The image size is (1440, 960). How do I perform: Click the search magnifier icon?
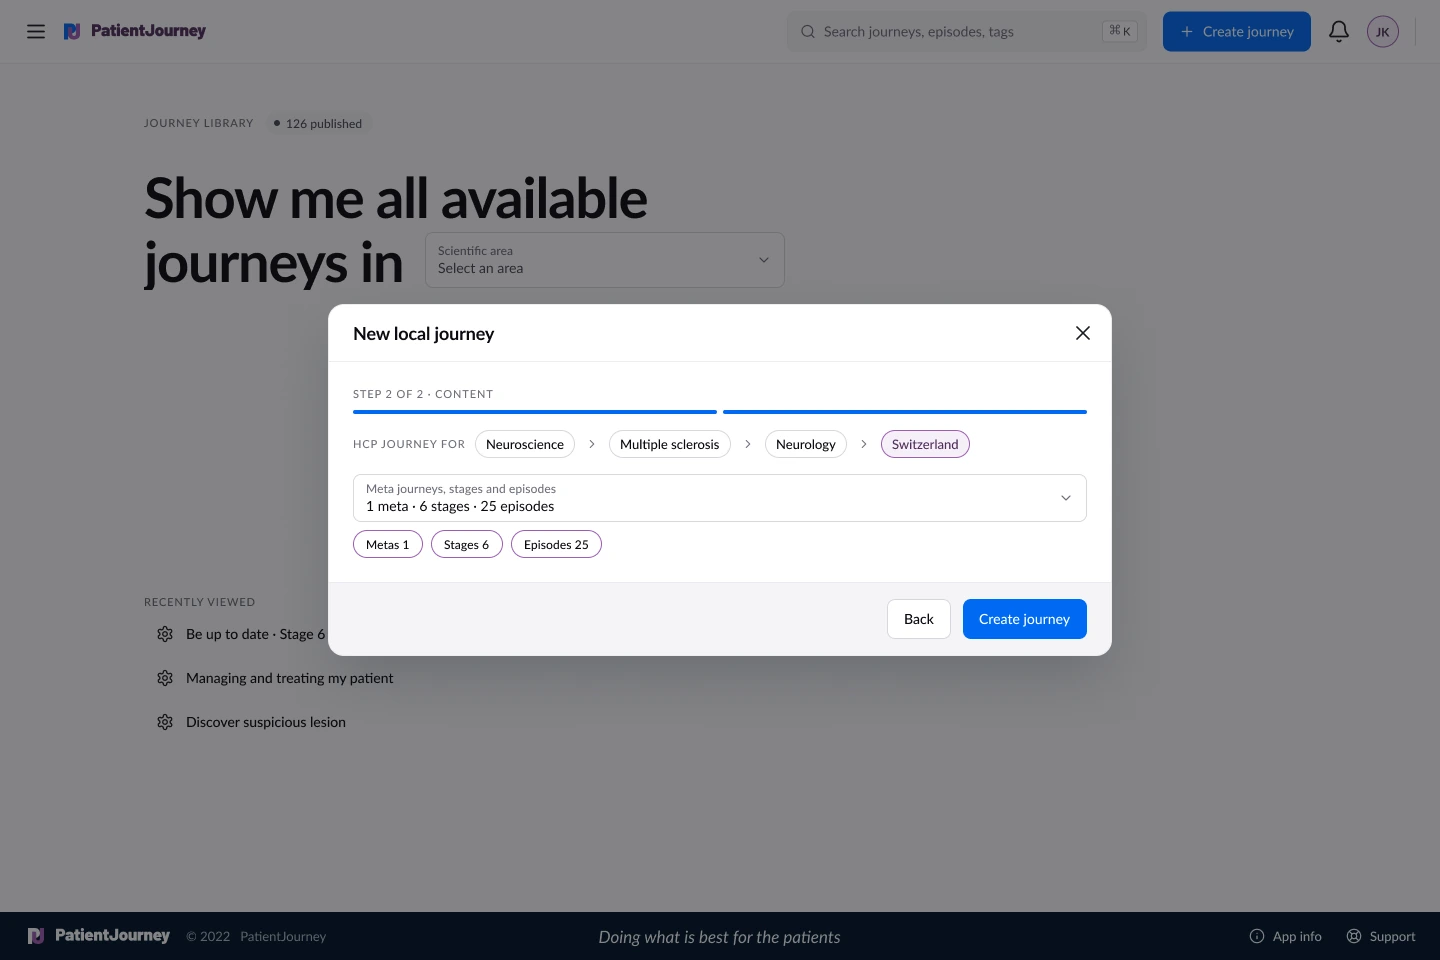pos(808,31)
